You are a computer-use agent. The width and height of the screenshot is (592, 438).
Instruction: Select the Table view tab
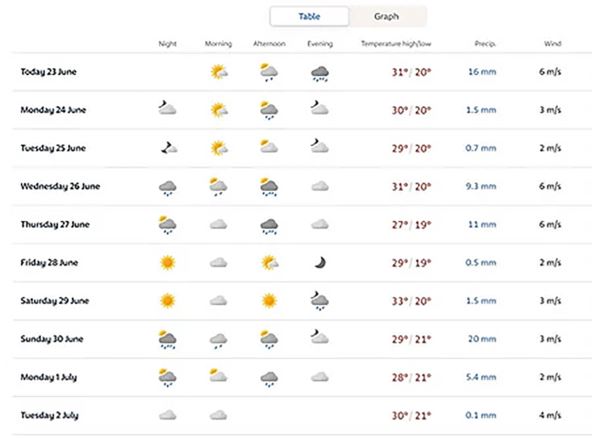pos(309,17)
